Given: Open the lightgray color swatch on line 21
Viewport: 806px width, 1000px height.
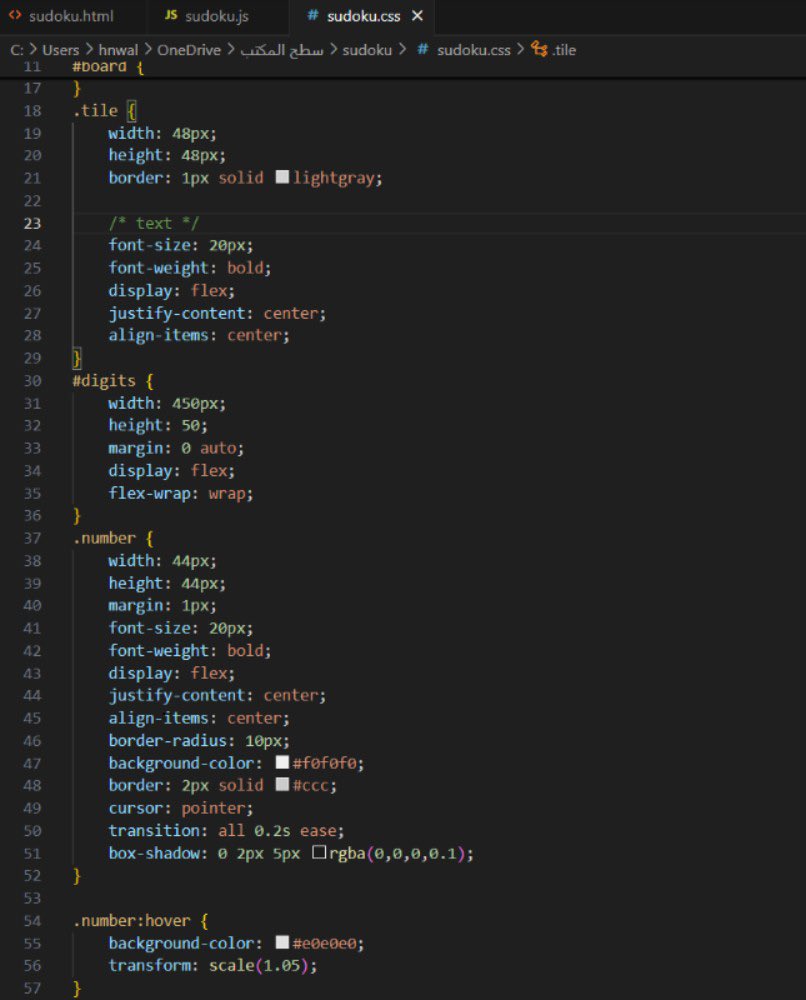Looking at the screenshot, I should (x=282, y=177).
